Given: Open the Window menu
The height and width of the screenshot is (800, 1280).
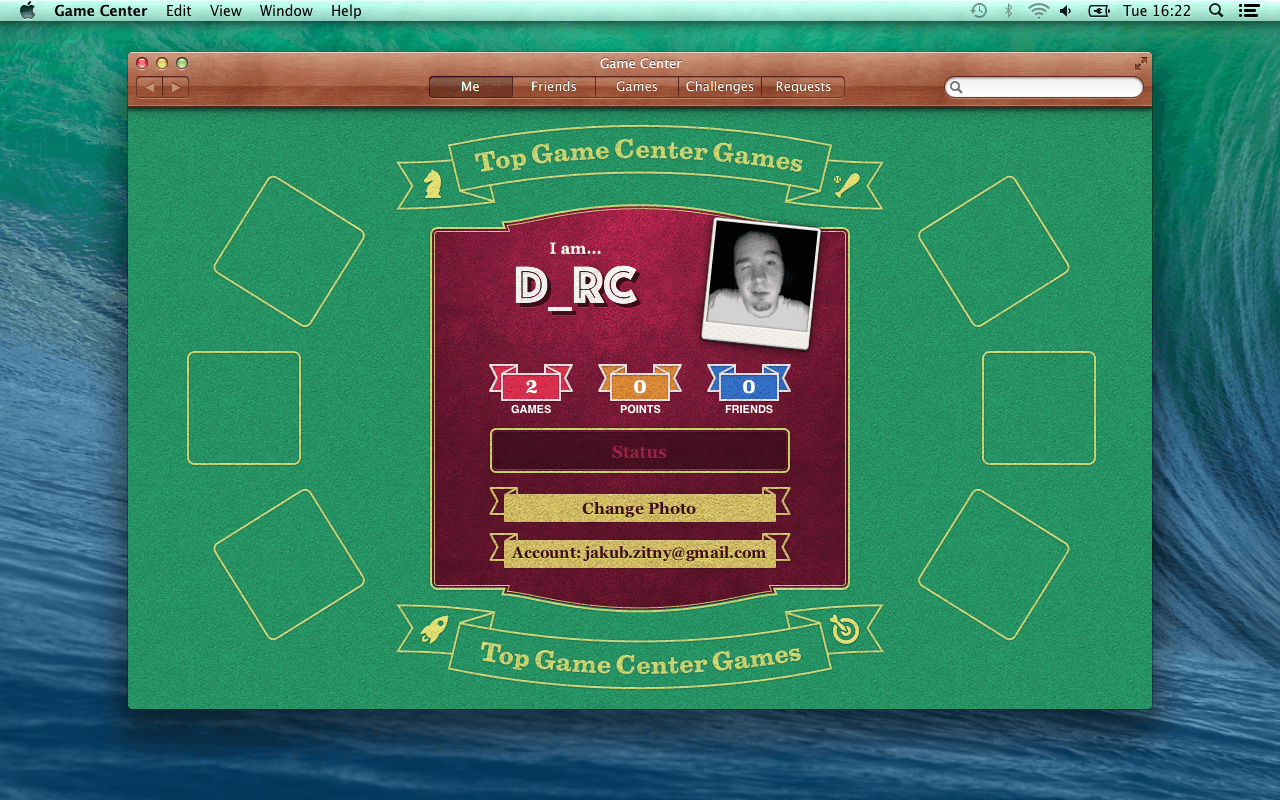Looking at the screenshot, I should coord(286,11).
